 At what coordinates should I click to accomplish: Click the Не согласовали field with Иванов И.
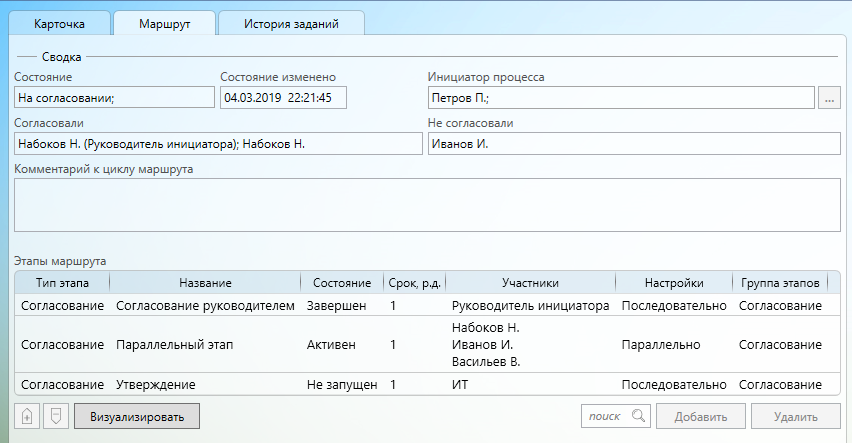632,144
